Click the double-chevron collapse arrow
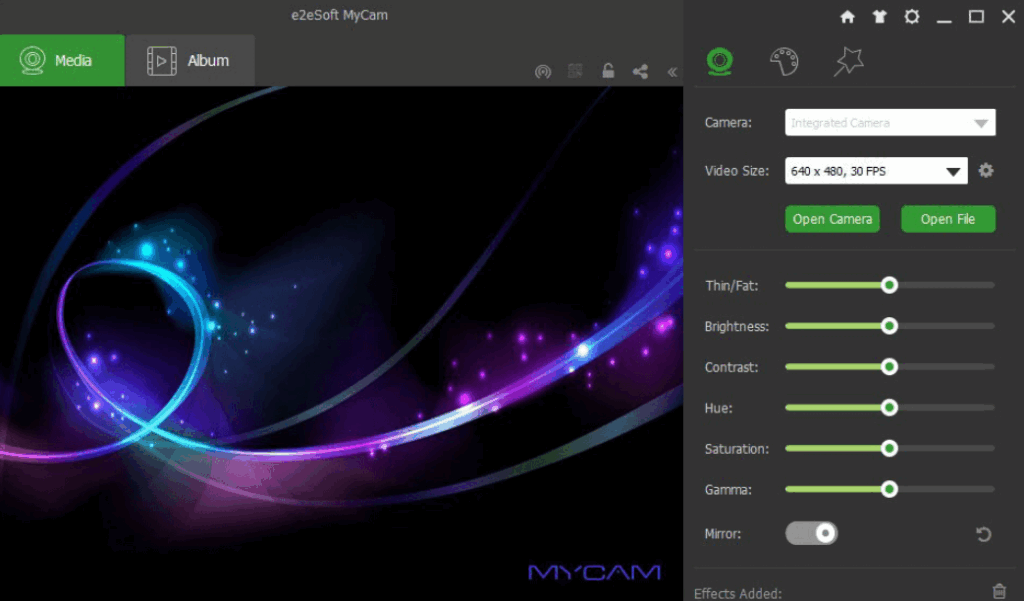Image resolution: width=1024 pixels, height=601 pixels. 672,72
